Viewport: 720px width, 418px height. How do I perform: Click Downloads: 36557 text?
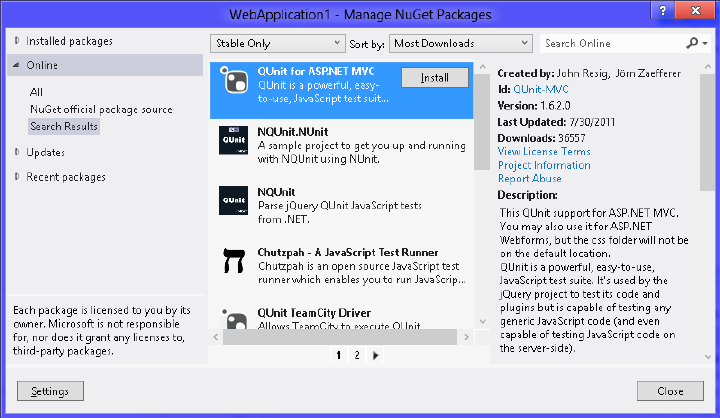(541, 138)
